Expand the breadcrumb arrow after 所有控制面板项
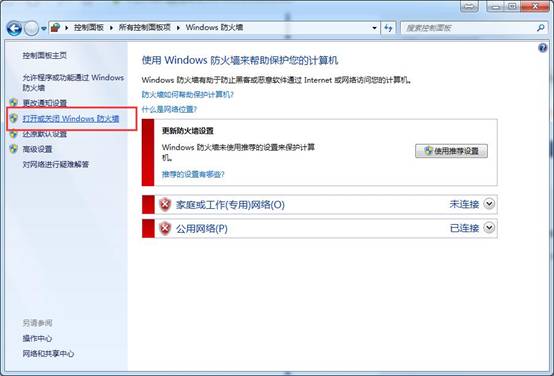This screenshot has width=554, height=376. tap(178, 28)
